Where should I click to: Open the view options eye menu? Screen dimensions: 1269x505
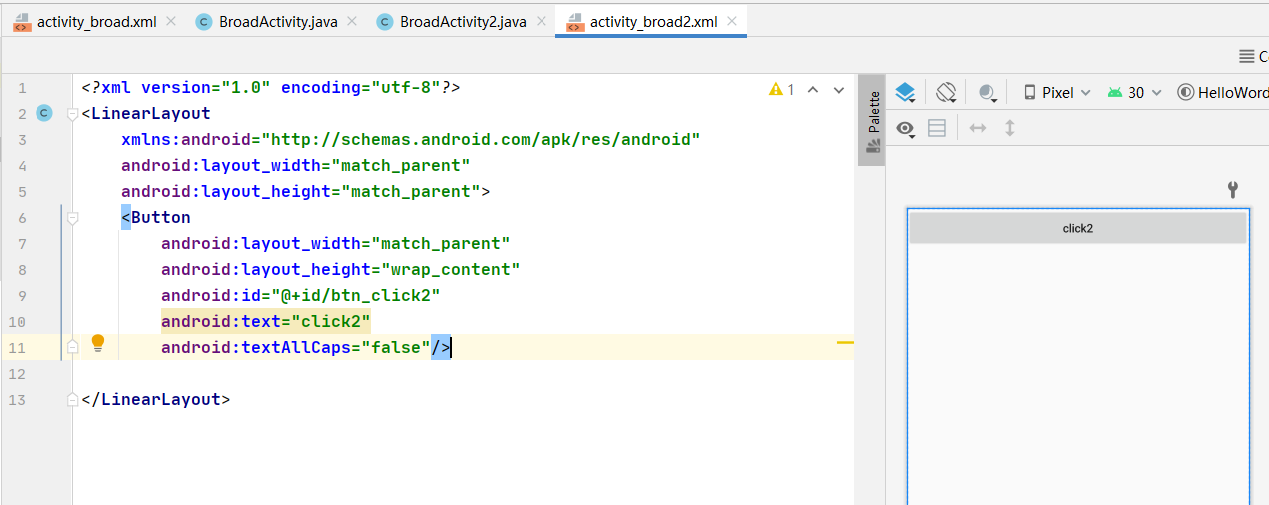tap(907, 128)
